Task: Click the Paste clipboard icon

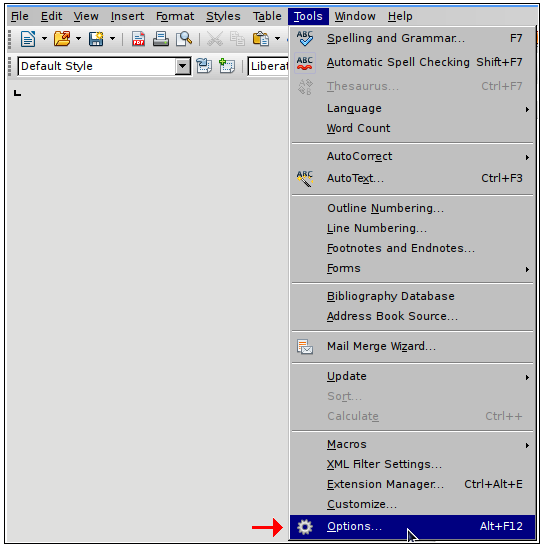Action: coord(261,39)
